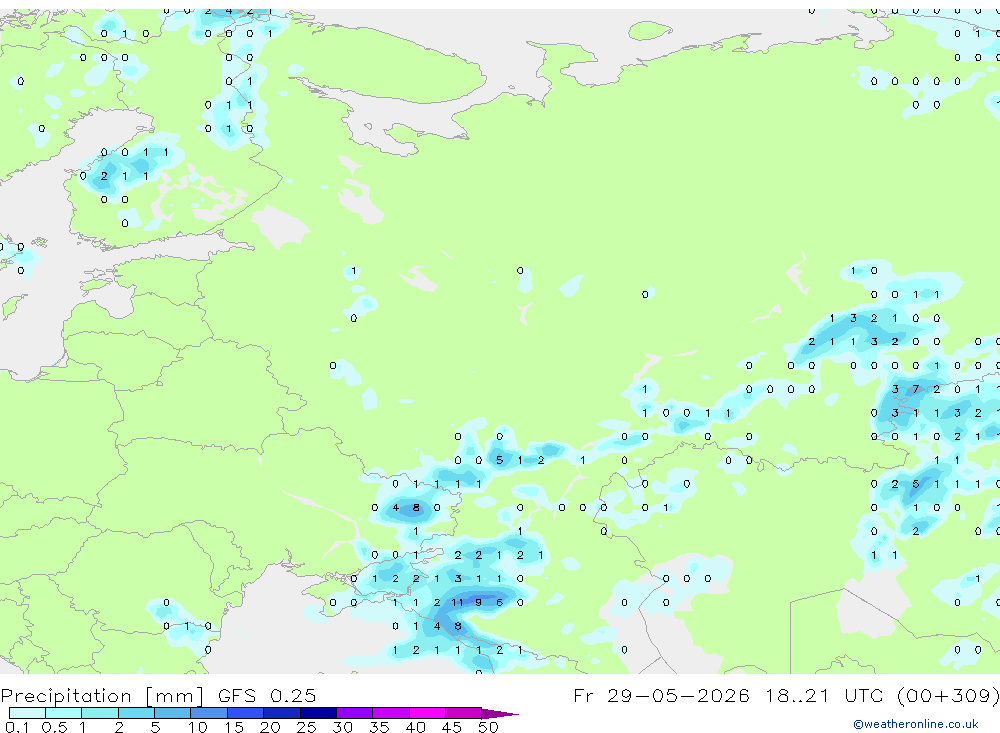Viewport: 1000px width, 733px height.
Task: Click the '10' legend scale label
Action: pyautogui.click(x=198, y=727)
